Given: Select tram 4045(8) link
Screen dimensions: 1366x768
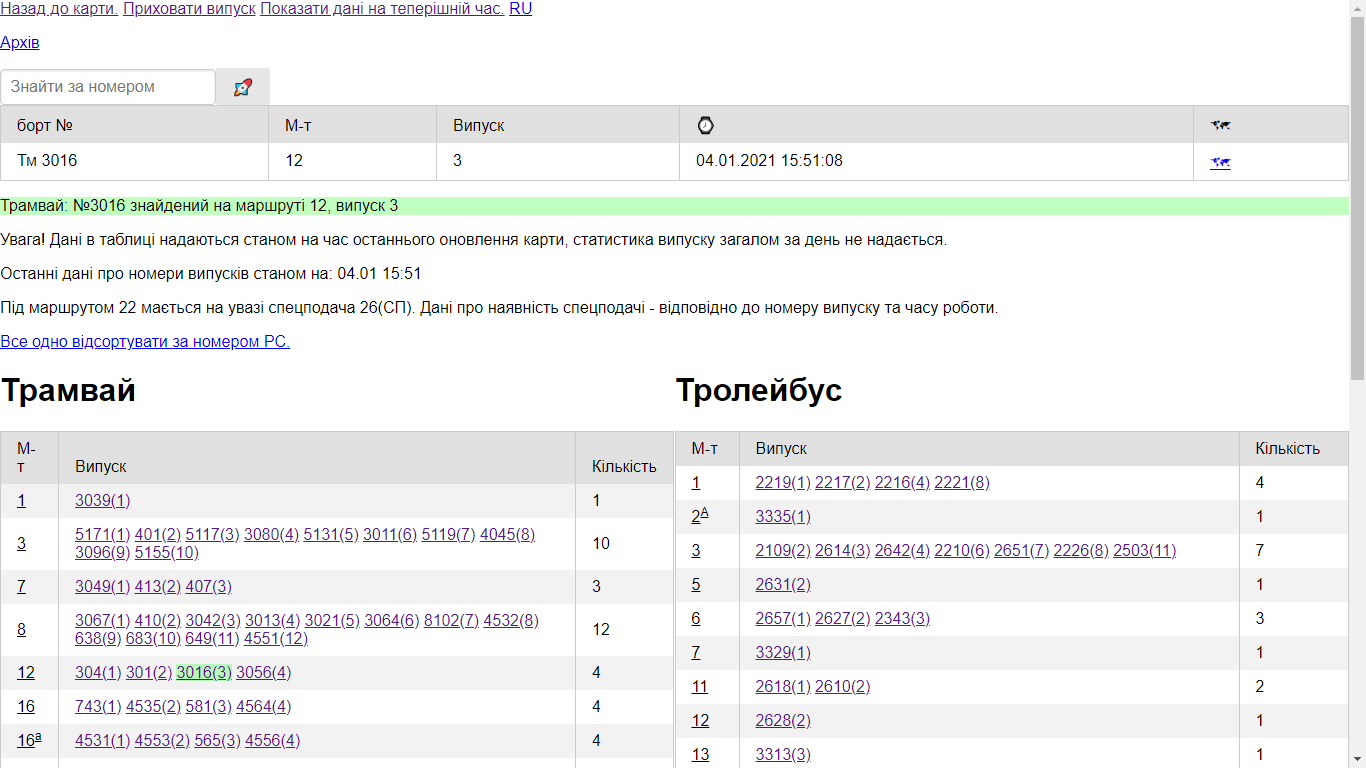Looking at the screenshot, I should pos(507,535).
